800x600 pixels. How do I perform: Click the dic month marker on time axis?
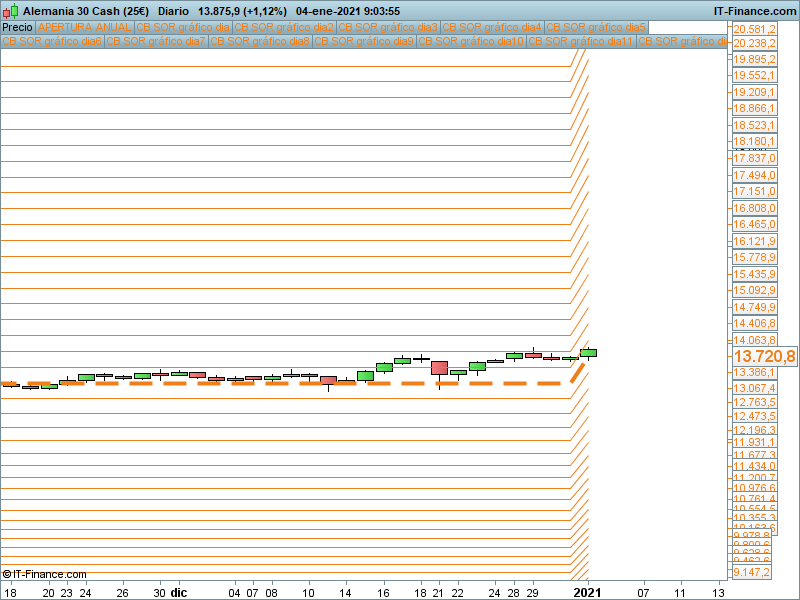click(x=178, y=592)
